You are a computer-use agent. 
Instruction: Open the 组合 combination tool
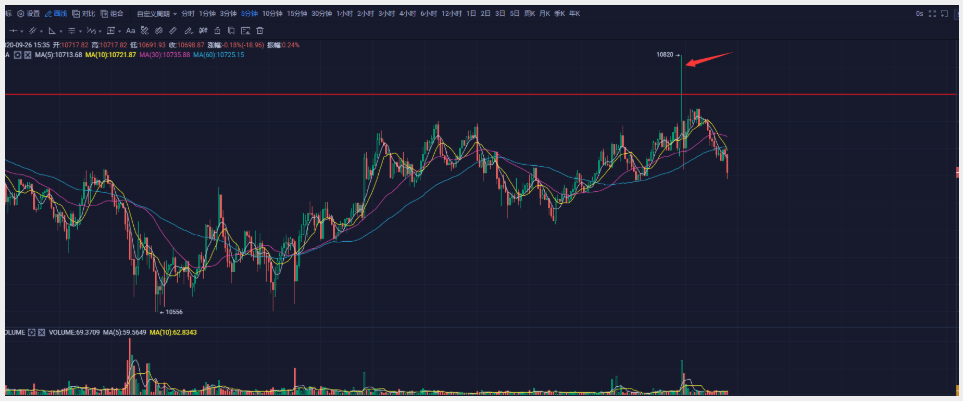[112, 14]
